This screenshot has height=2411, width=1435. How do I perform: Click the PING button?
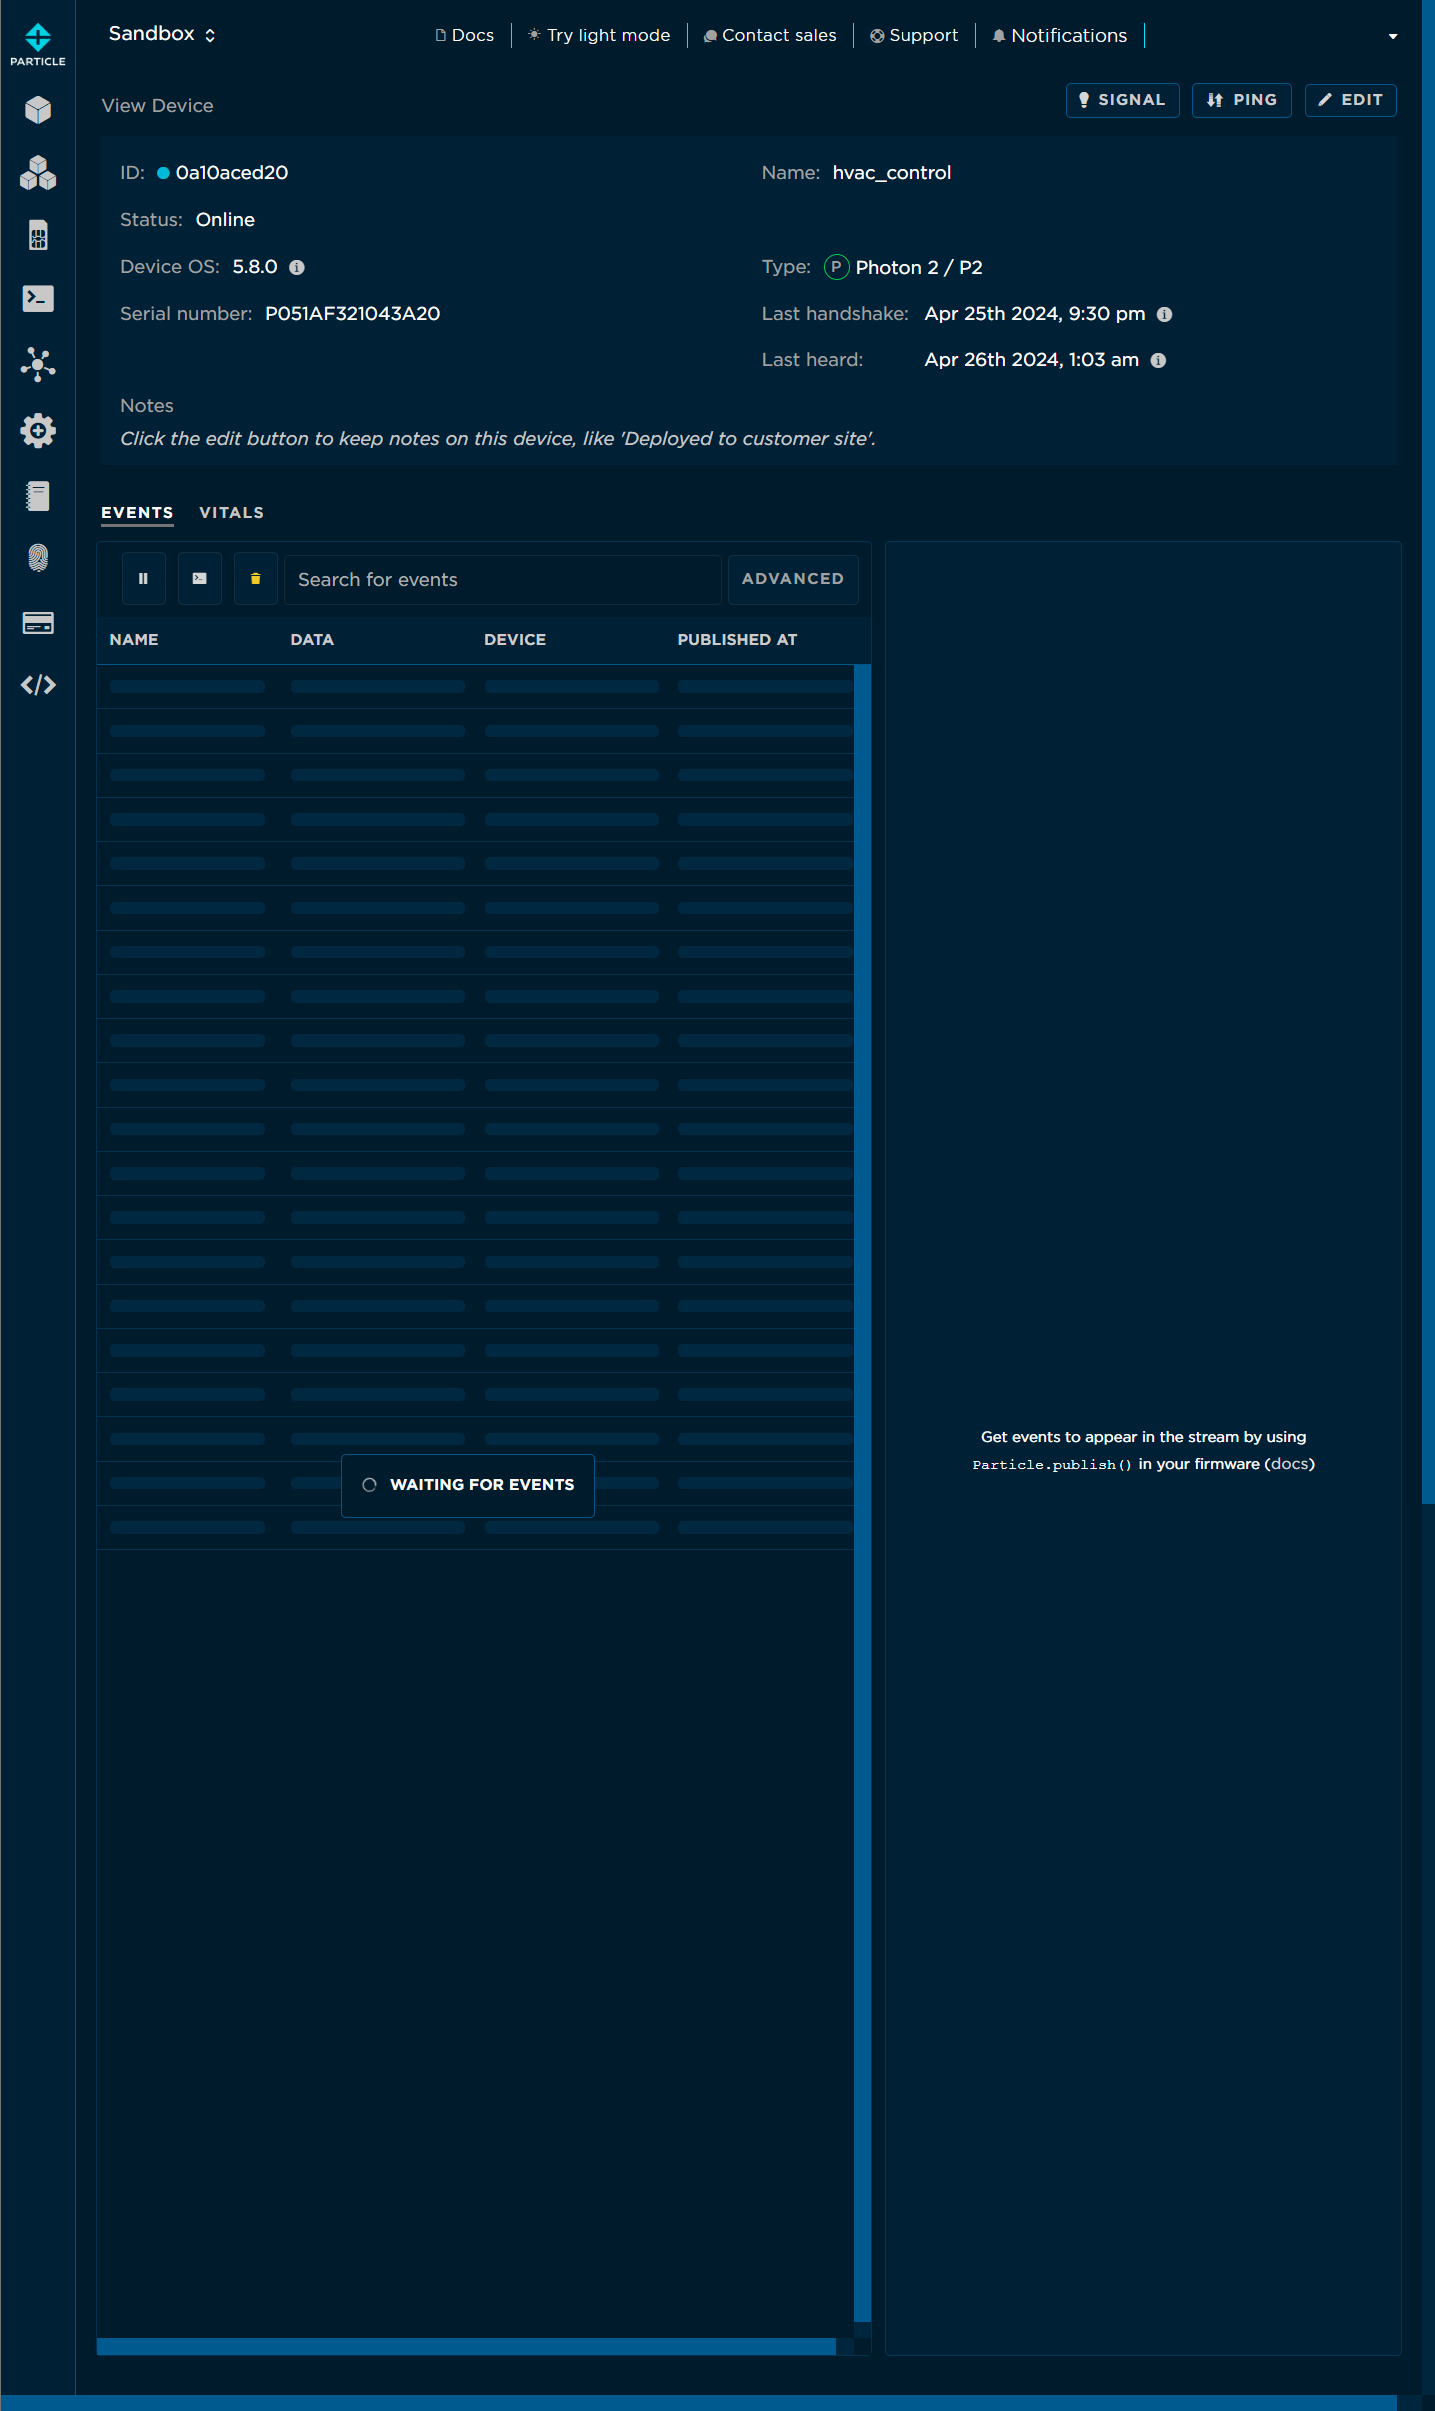pos(1241,100)
